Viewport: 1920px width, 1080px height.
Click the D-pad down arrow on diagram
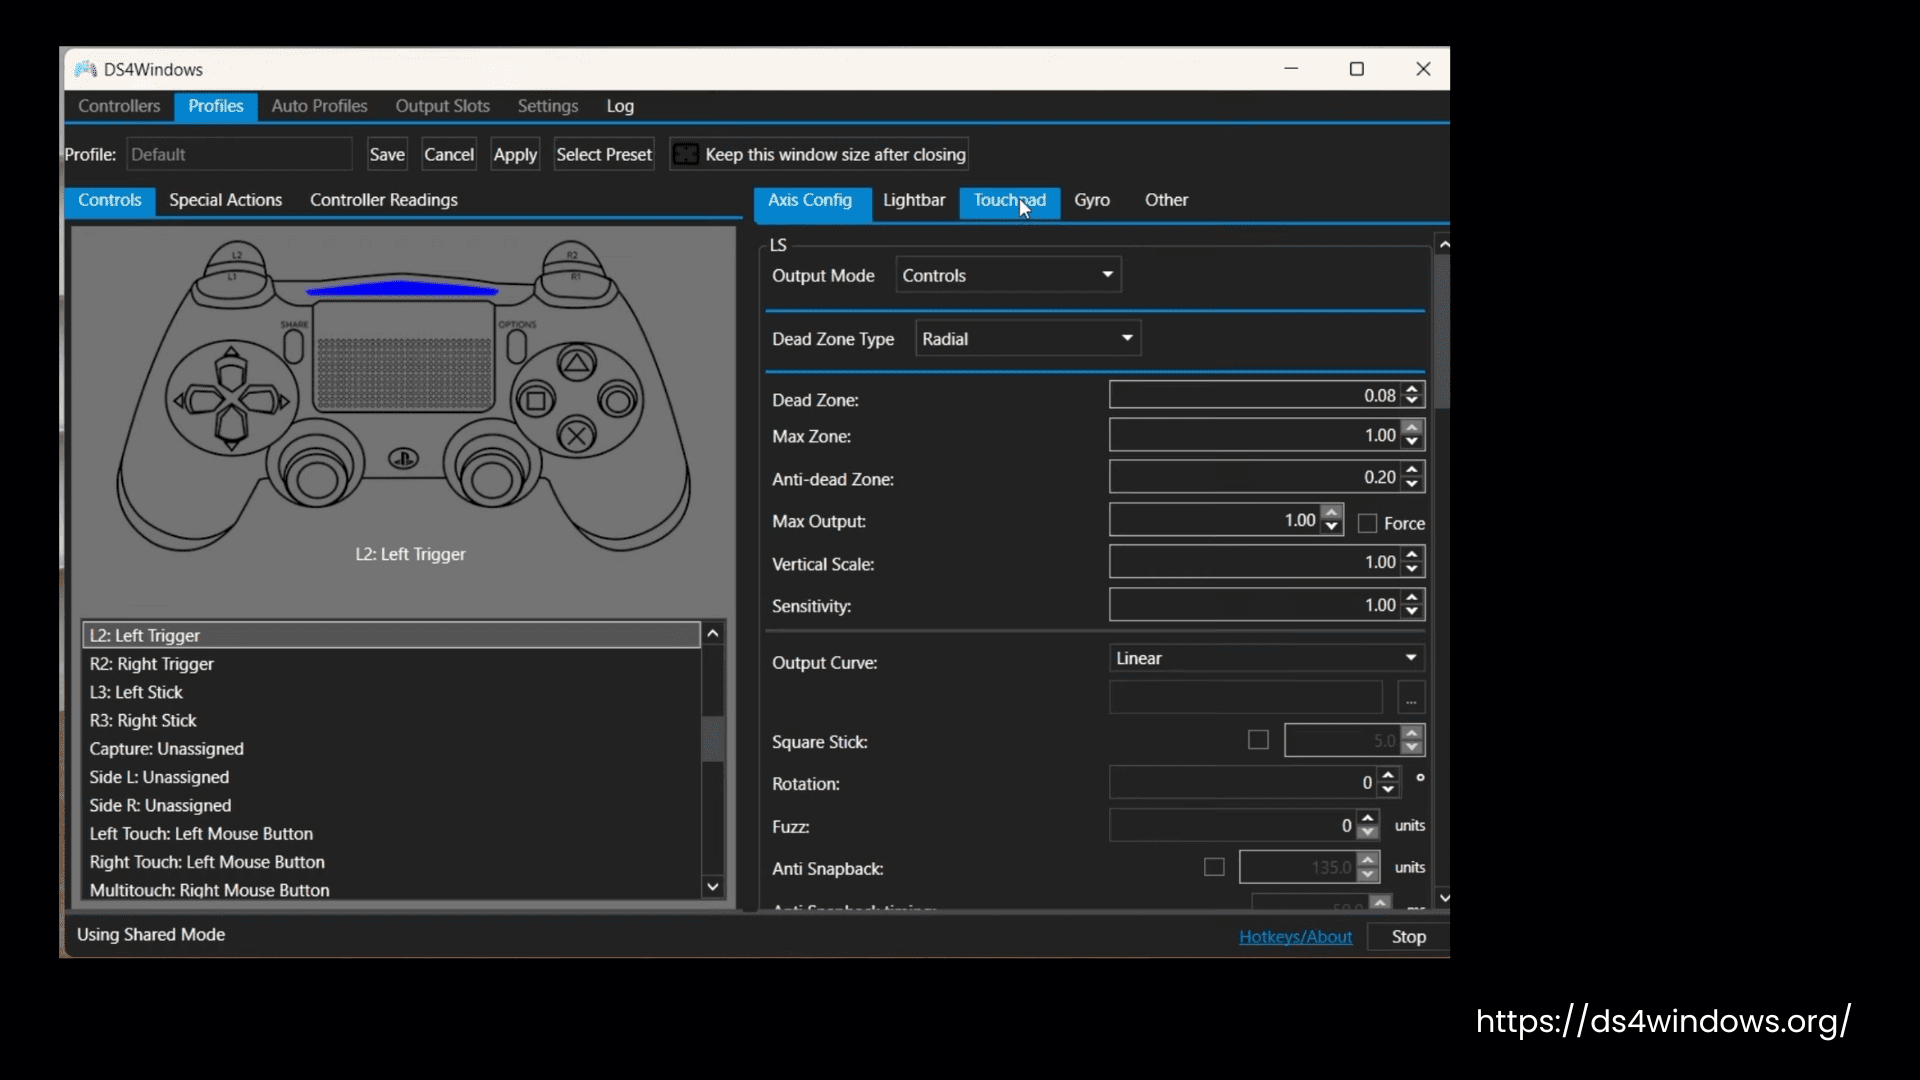point(231,430)
